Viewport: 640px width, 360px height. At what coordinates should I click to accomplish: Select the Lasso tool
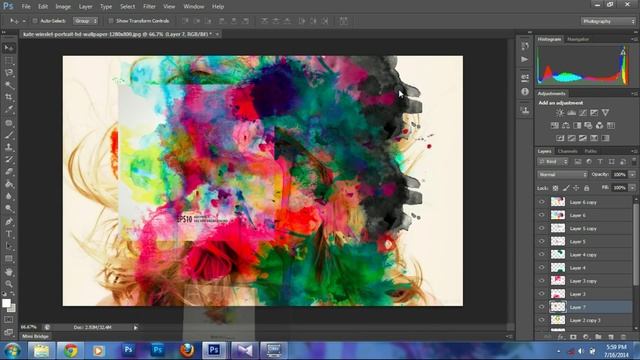click(9, 73)
